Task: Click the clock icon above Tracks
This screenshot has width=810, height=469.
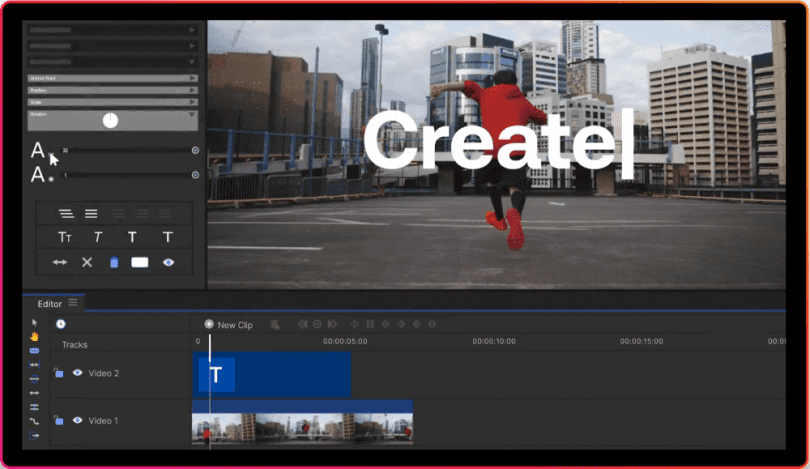Action: 60,324
